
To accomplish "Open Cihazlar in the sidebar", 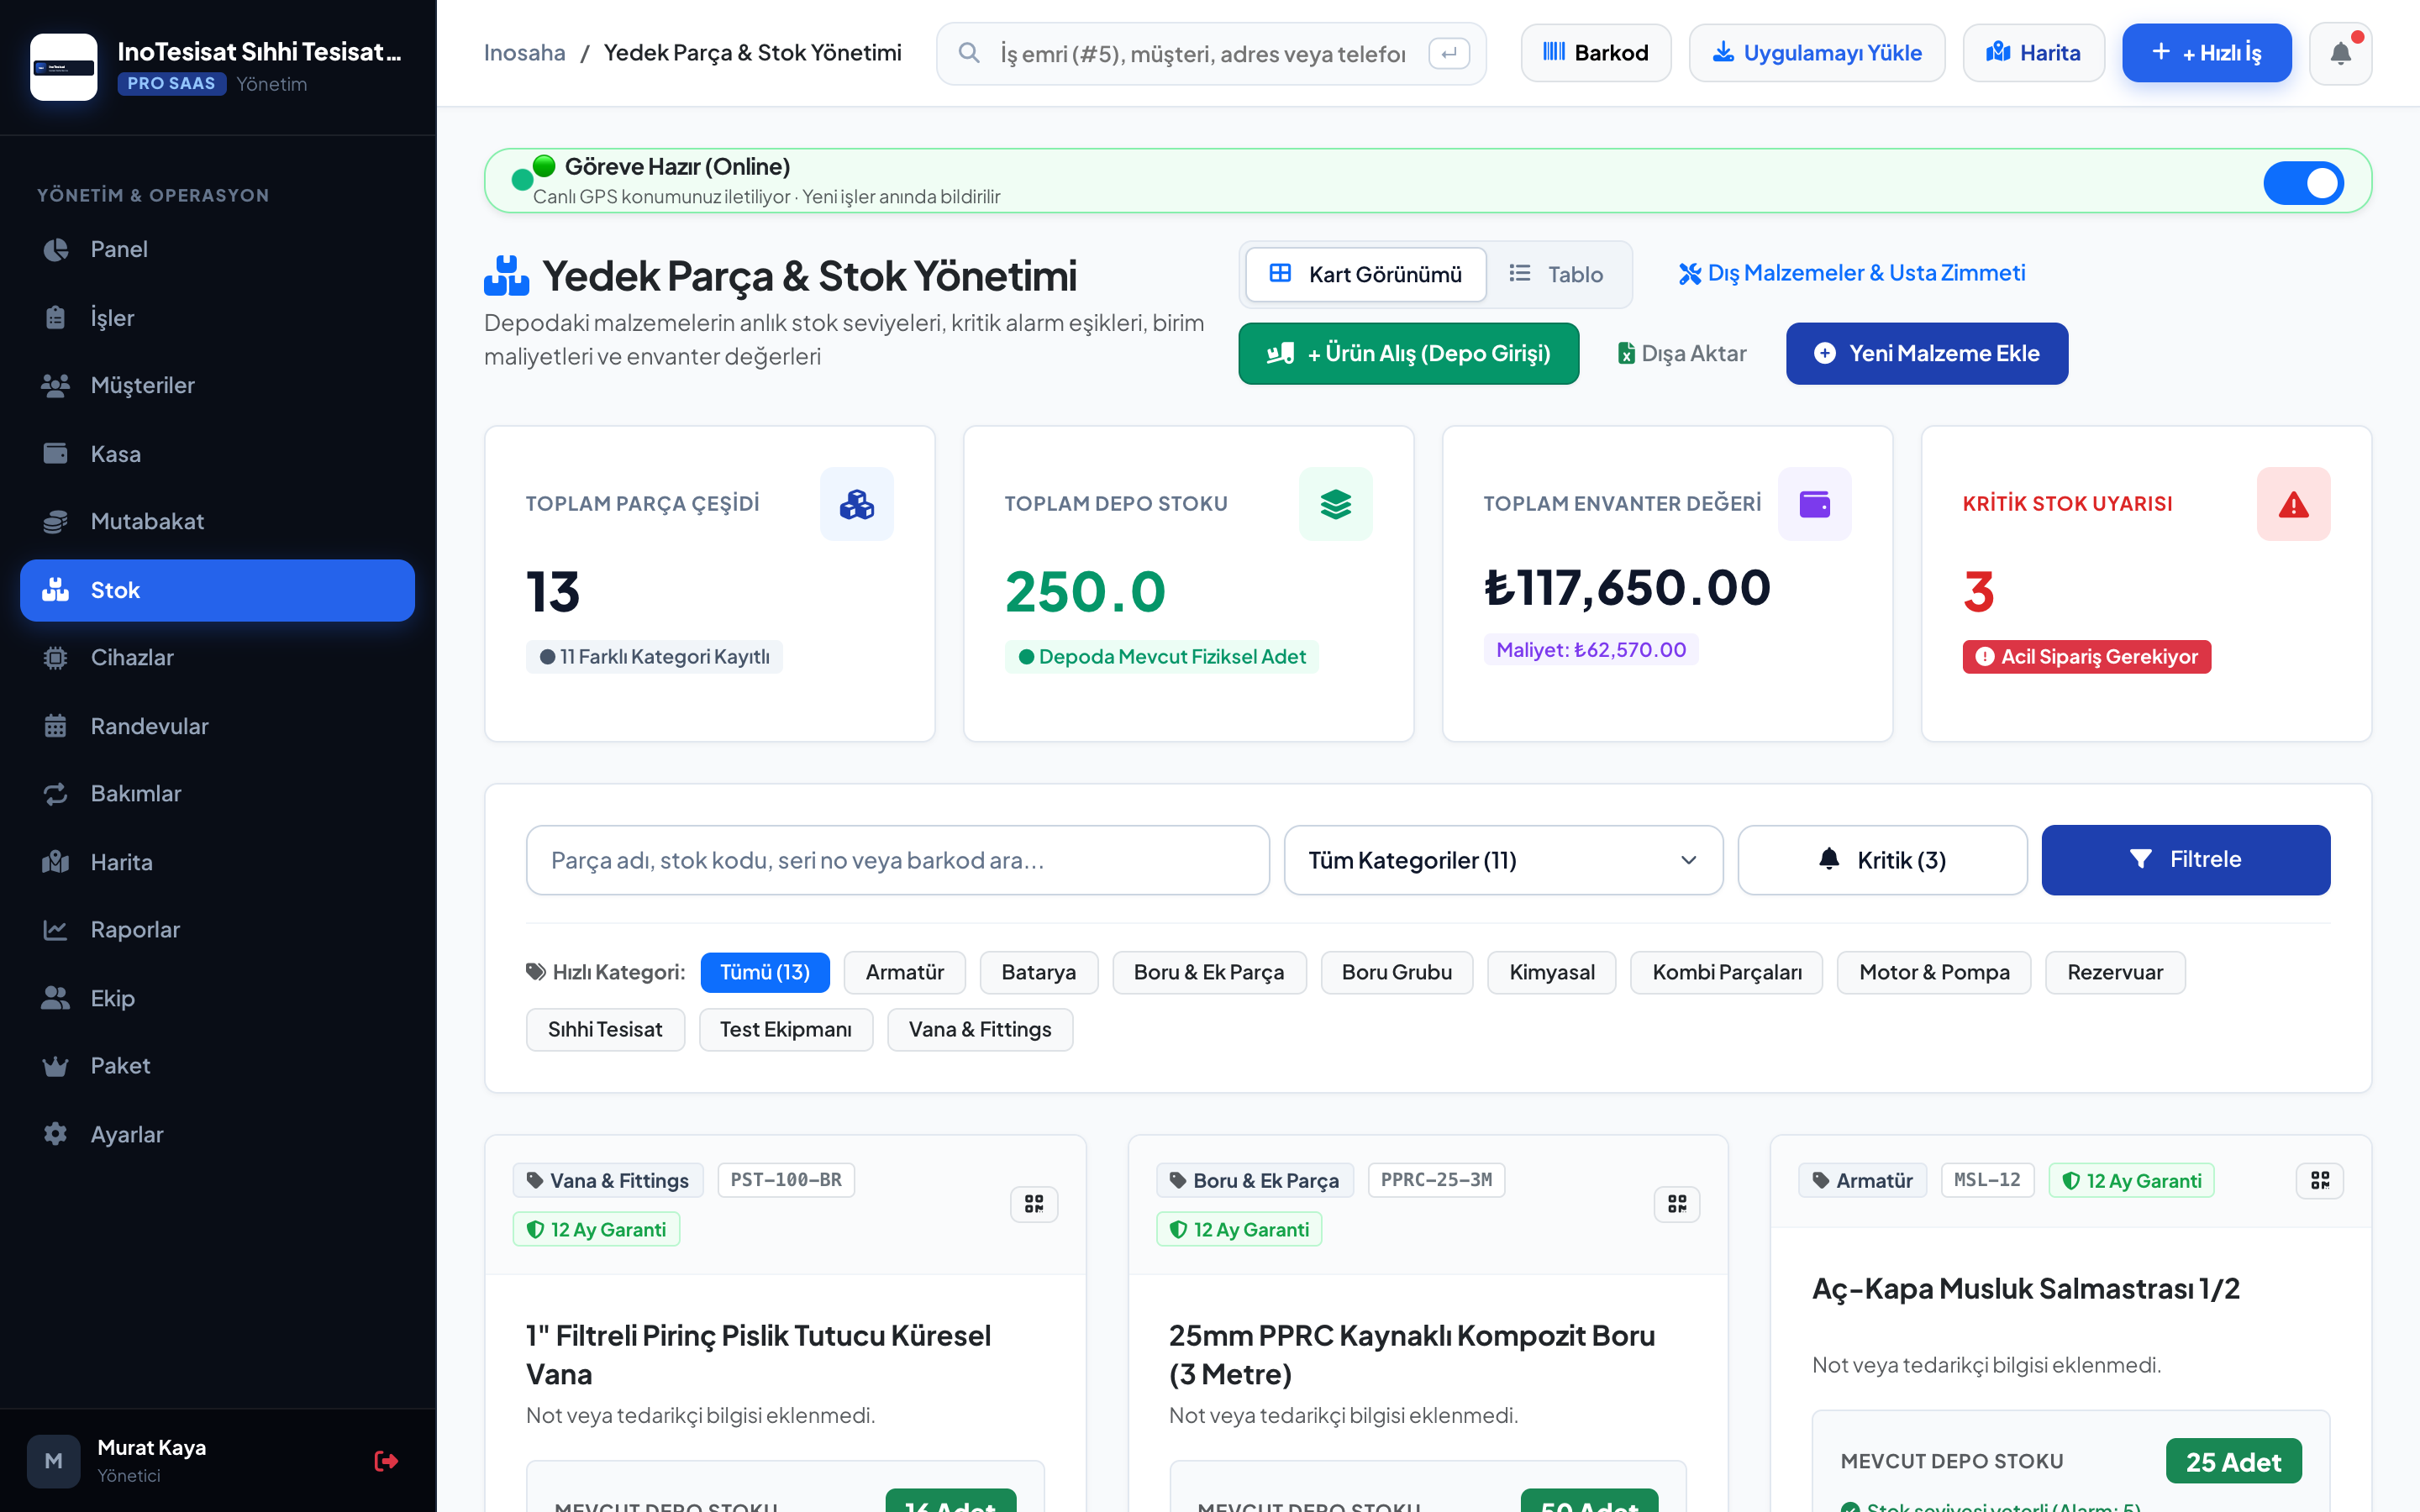I will [x=217, y=657].
